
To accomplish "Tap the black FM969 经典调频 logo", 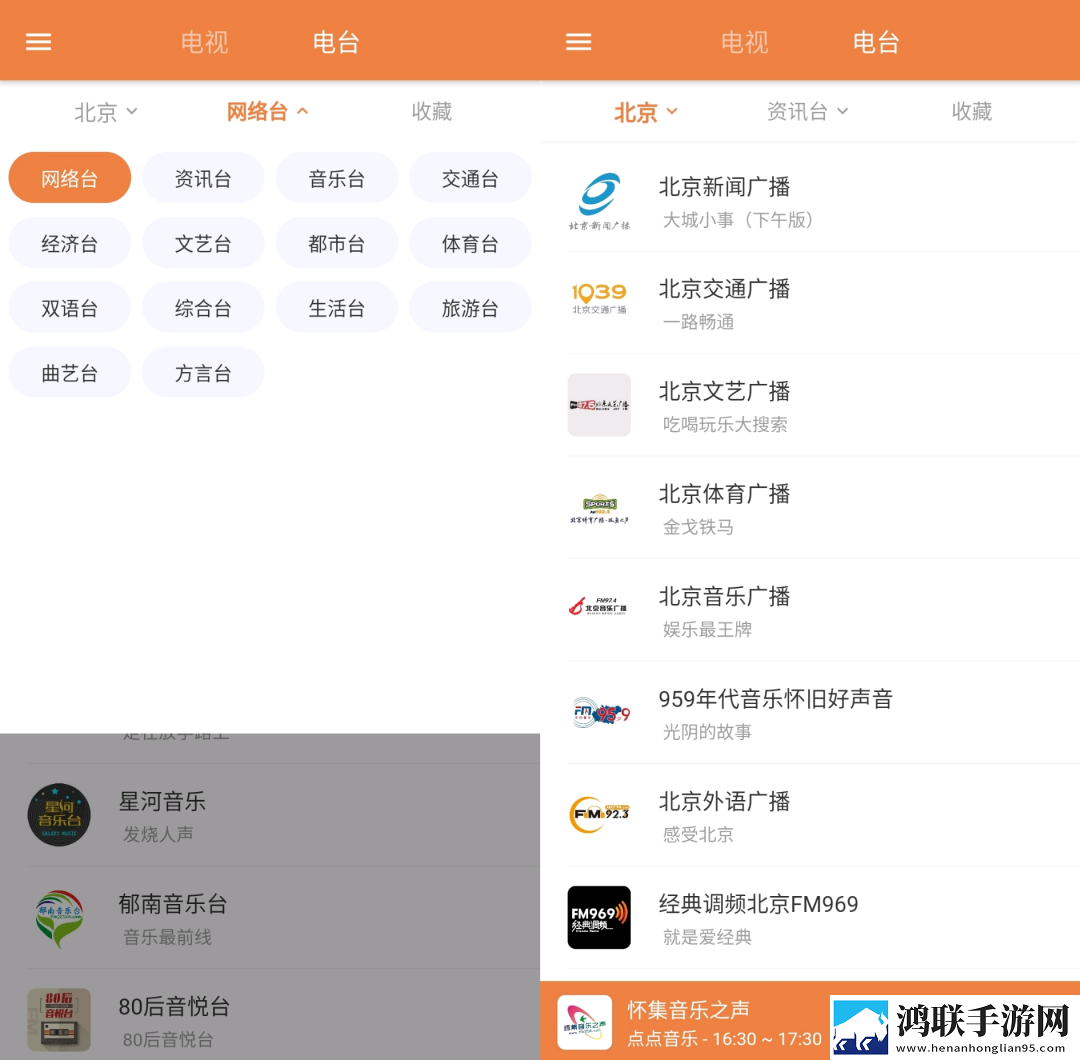I will (x=599, y=917).
